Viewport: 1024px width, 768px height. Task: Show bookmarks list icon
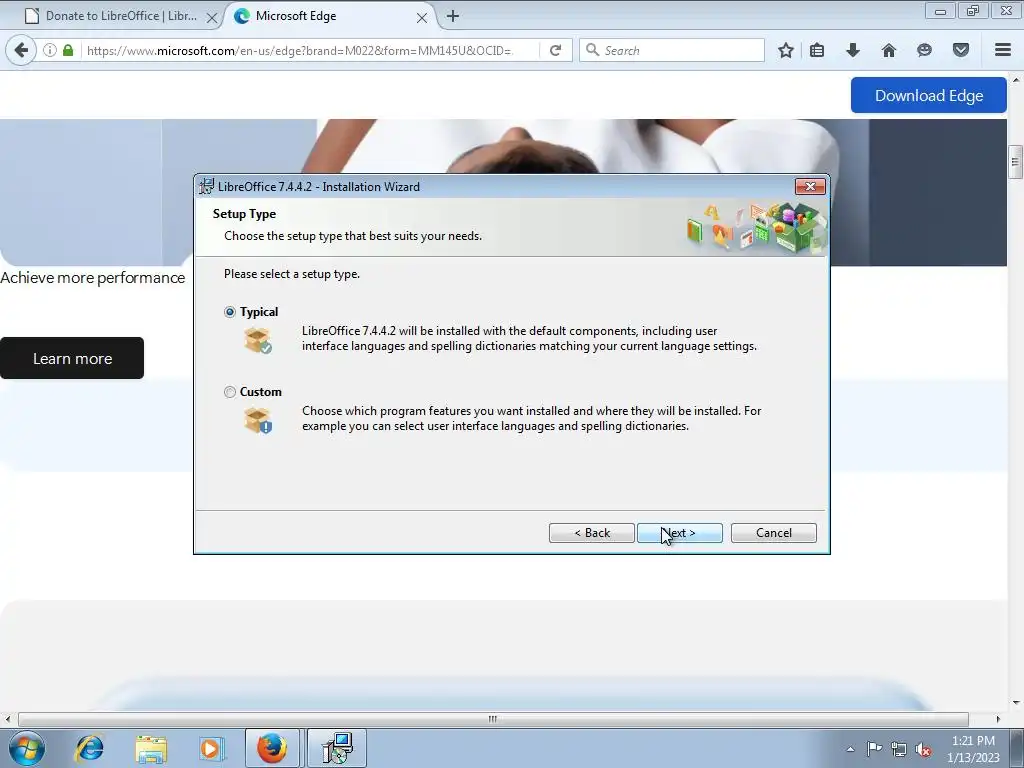point(817,50)
